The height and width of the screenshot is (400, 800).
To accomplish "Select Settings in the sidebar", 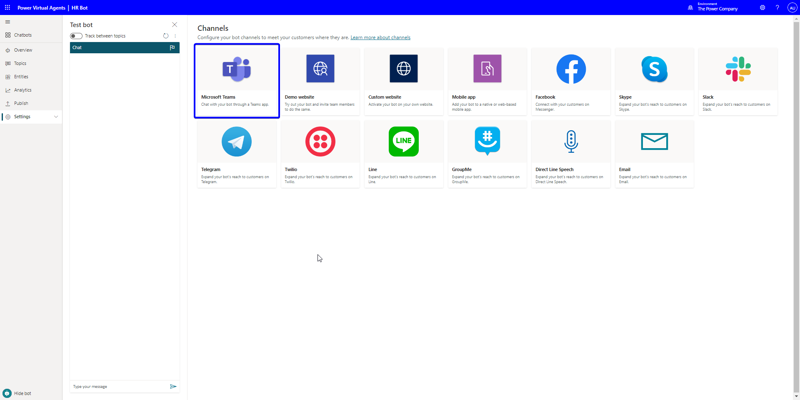I will point(31,117).
